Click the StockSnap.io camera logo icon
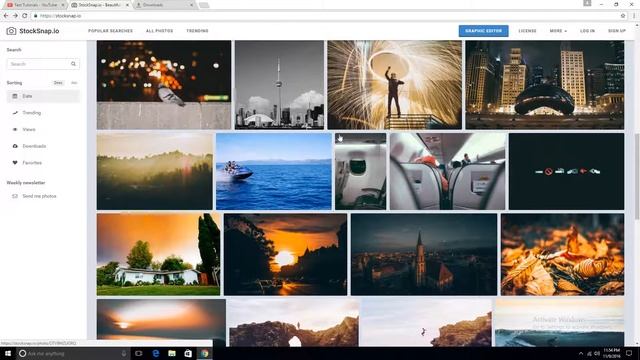Viewport: 640px width, 360px height. 11,31
